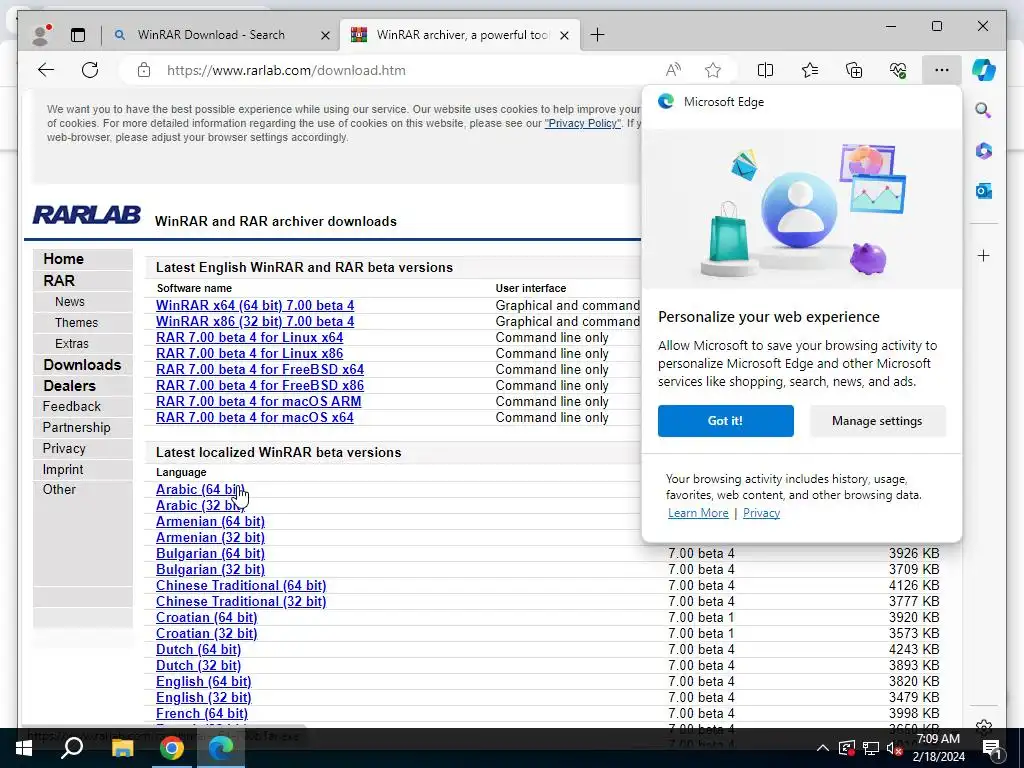This screenshot has width=1024, height=768.
Task: Open the notification center icon
Action: [x=991, y=748]
